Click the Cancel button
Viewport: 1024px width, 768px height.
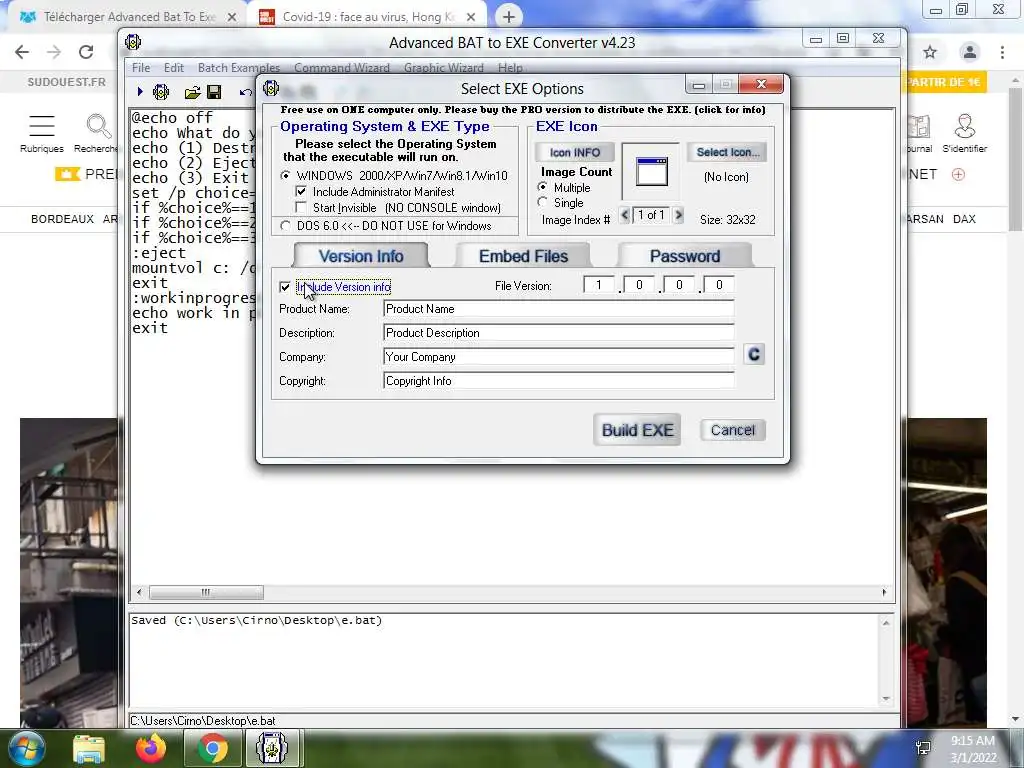click(733, 430)
